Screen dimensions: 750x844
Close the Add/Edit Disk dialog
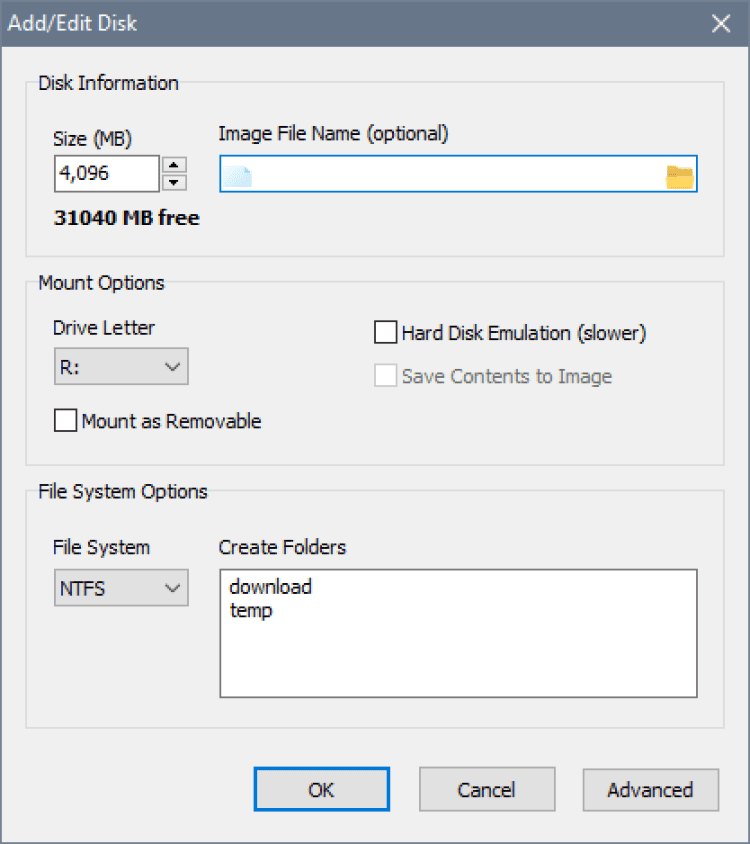[721, 24]
